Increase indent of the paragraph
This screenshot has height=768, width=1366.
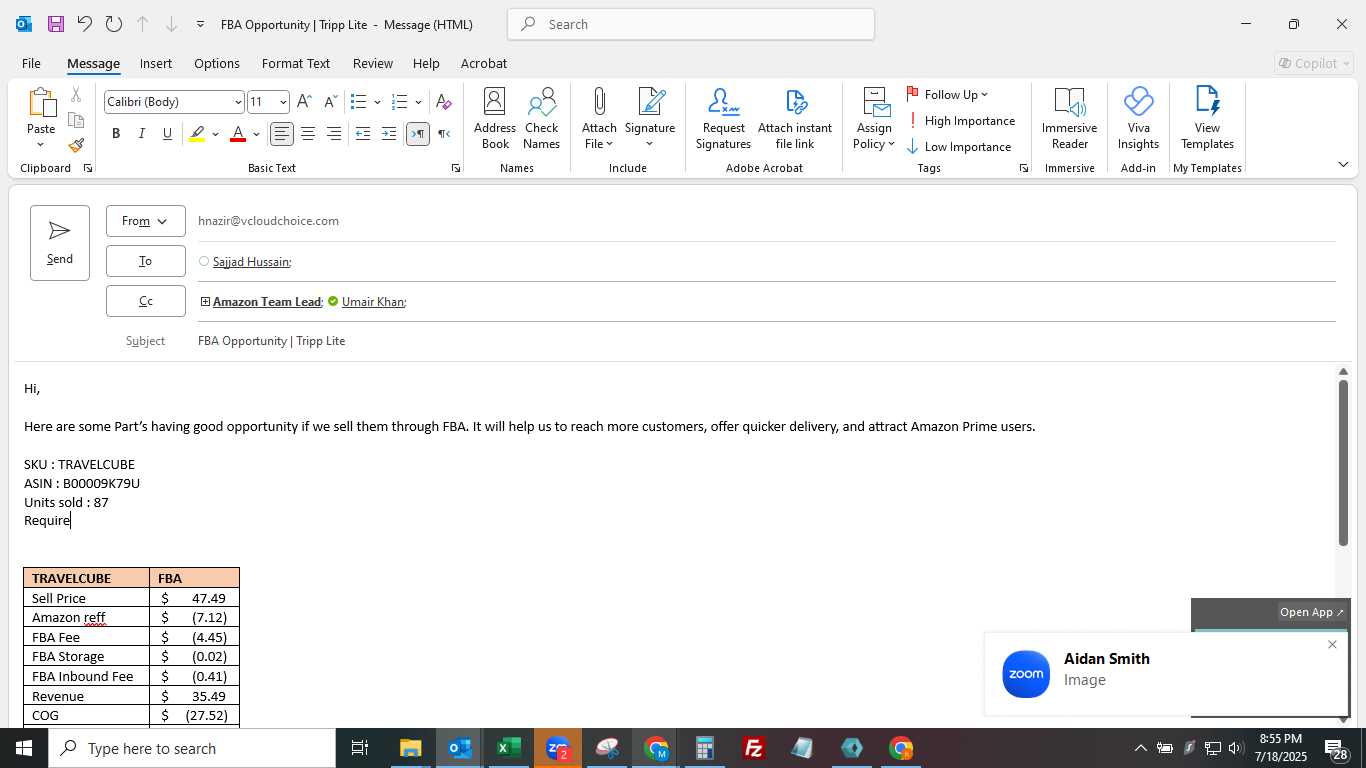(389, 134)
